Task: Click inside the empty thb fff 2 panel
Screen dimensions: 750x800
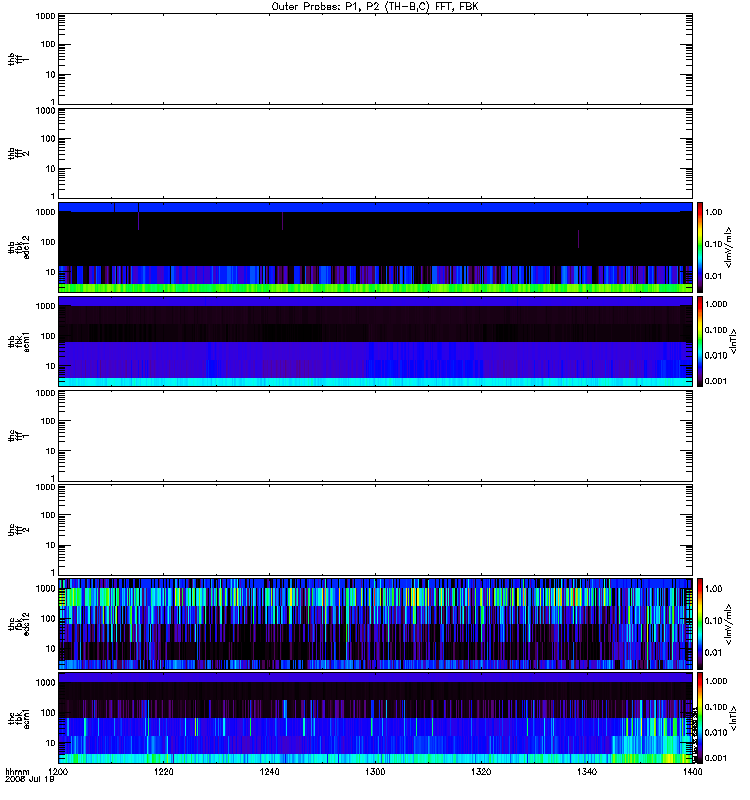Action: tap(375, 153)
